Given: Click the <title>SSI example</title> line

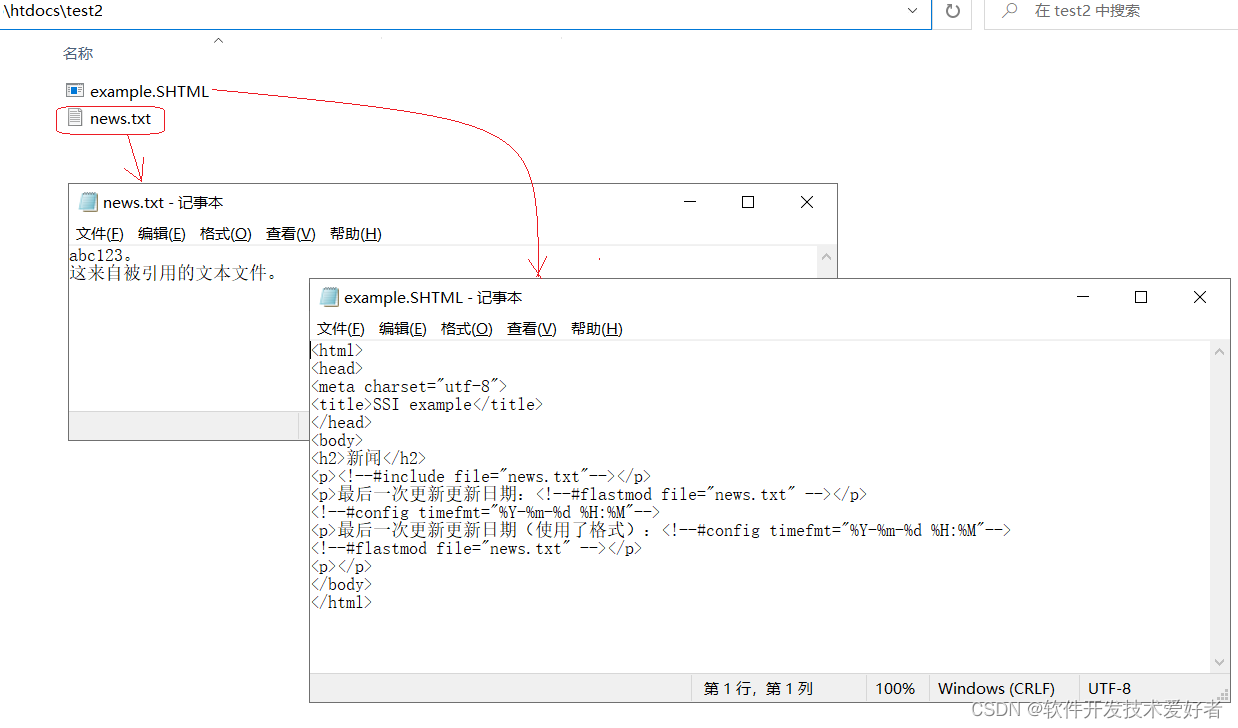Looking at the screenshot, I should tap(427, 405).
